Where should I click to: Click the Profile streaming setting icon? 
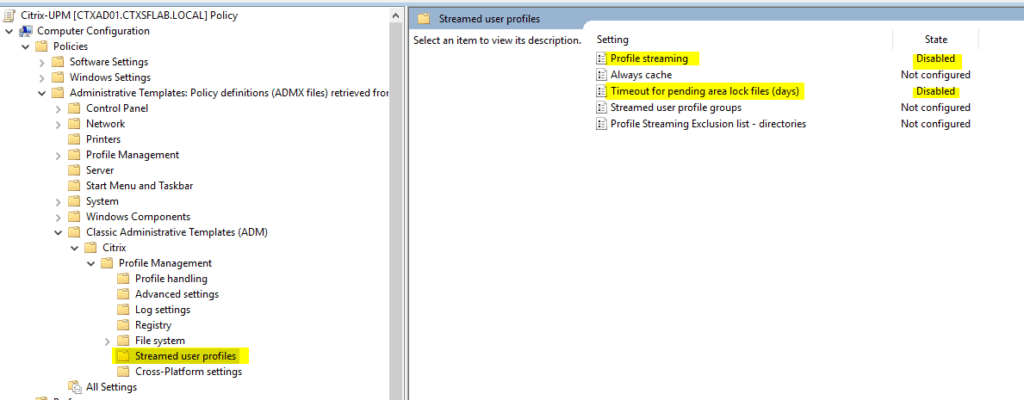click(601, 59)
